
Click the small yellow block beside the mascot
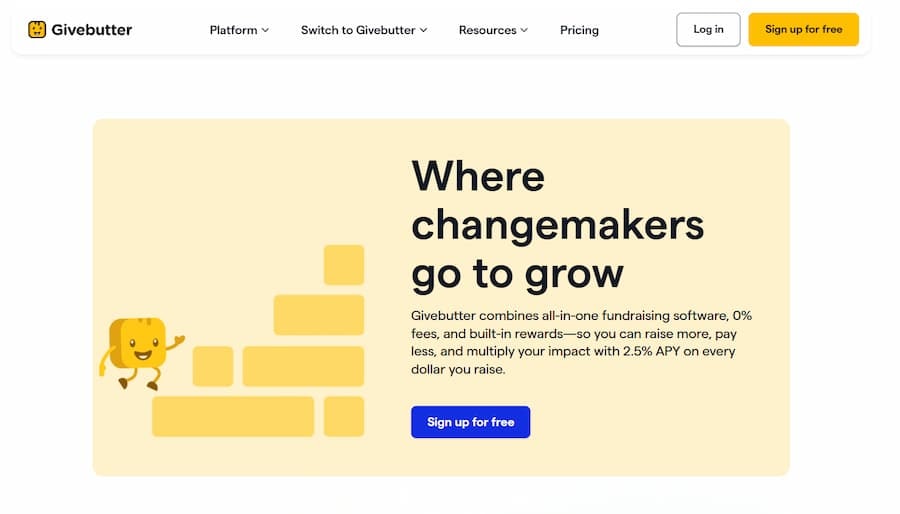213,366
